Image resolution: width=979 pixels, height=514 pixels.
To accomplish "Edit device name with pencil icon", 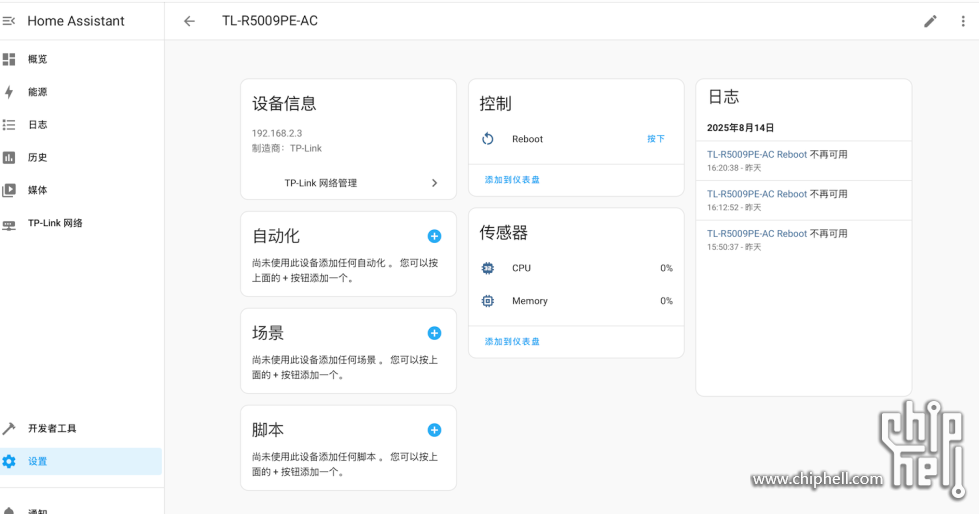I will tap(930, 21).
